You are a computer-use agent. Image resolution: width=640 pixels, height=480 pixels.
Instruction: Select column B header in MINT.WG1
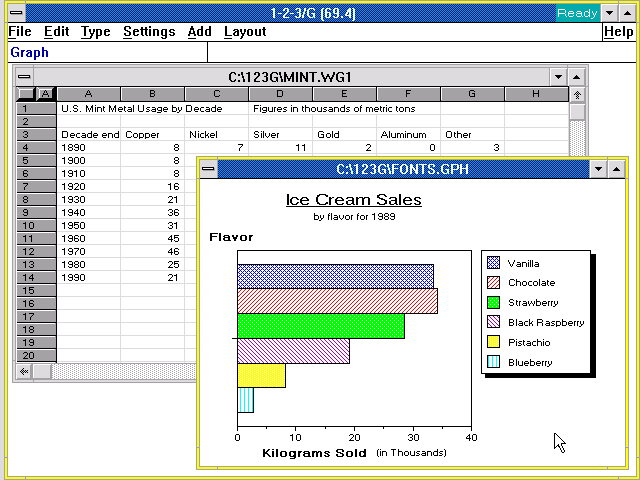(153, 94)
